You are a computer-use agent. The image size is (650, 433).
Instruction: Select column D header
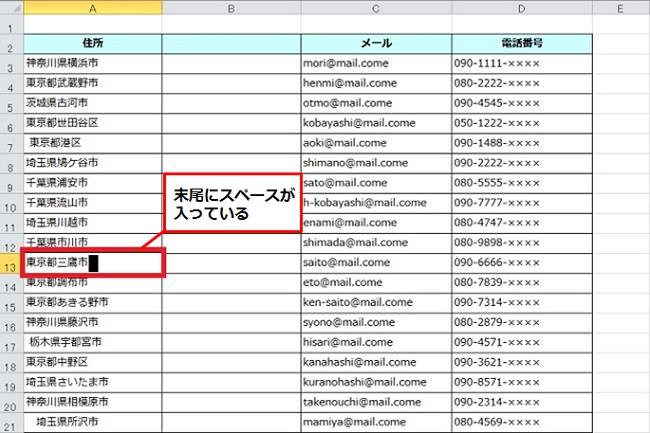click(522, 8)
